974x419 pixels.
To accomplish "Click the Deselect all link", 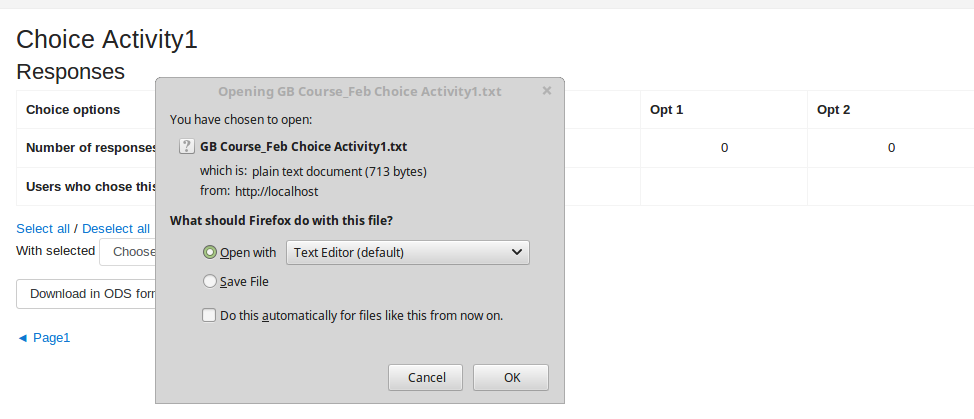I will tap(116, 228).
